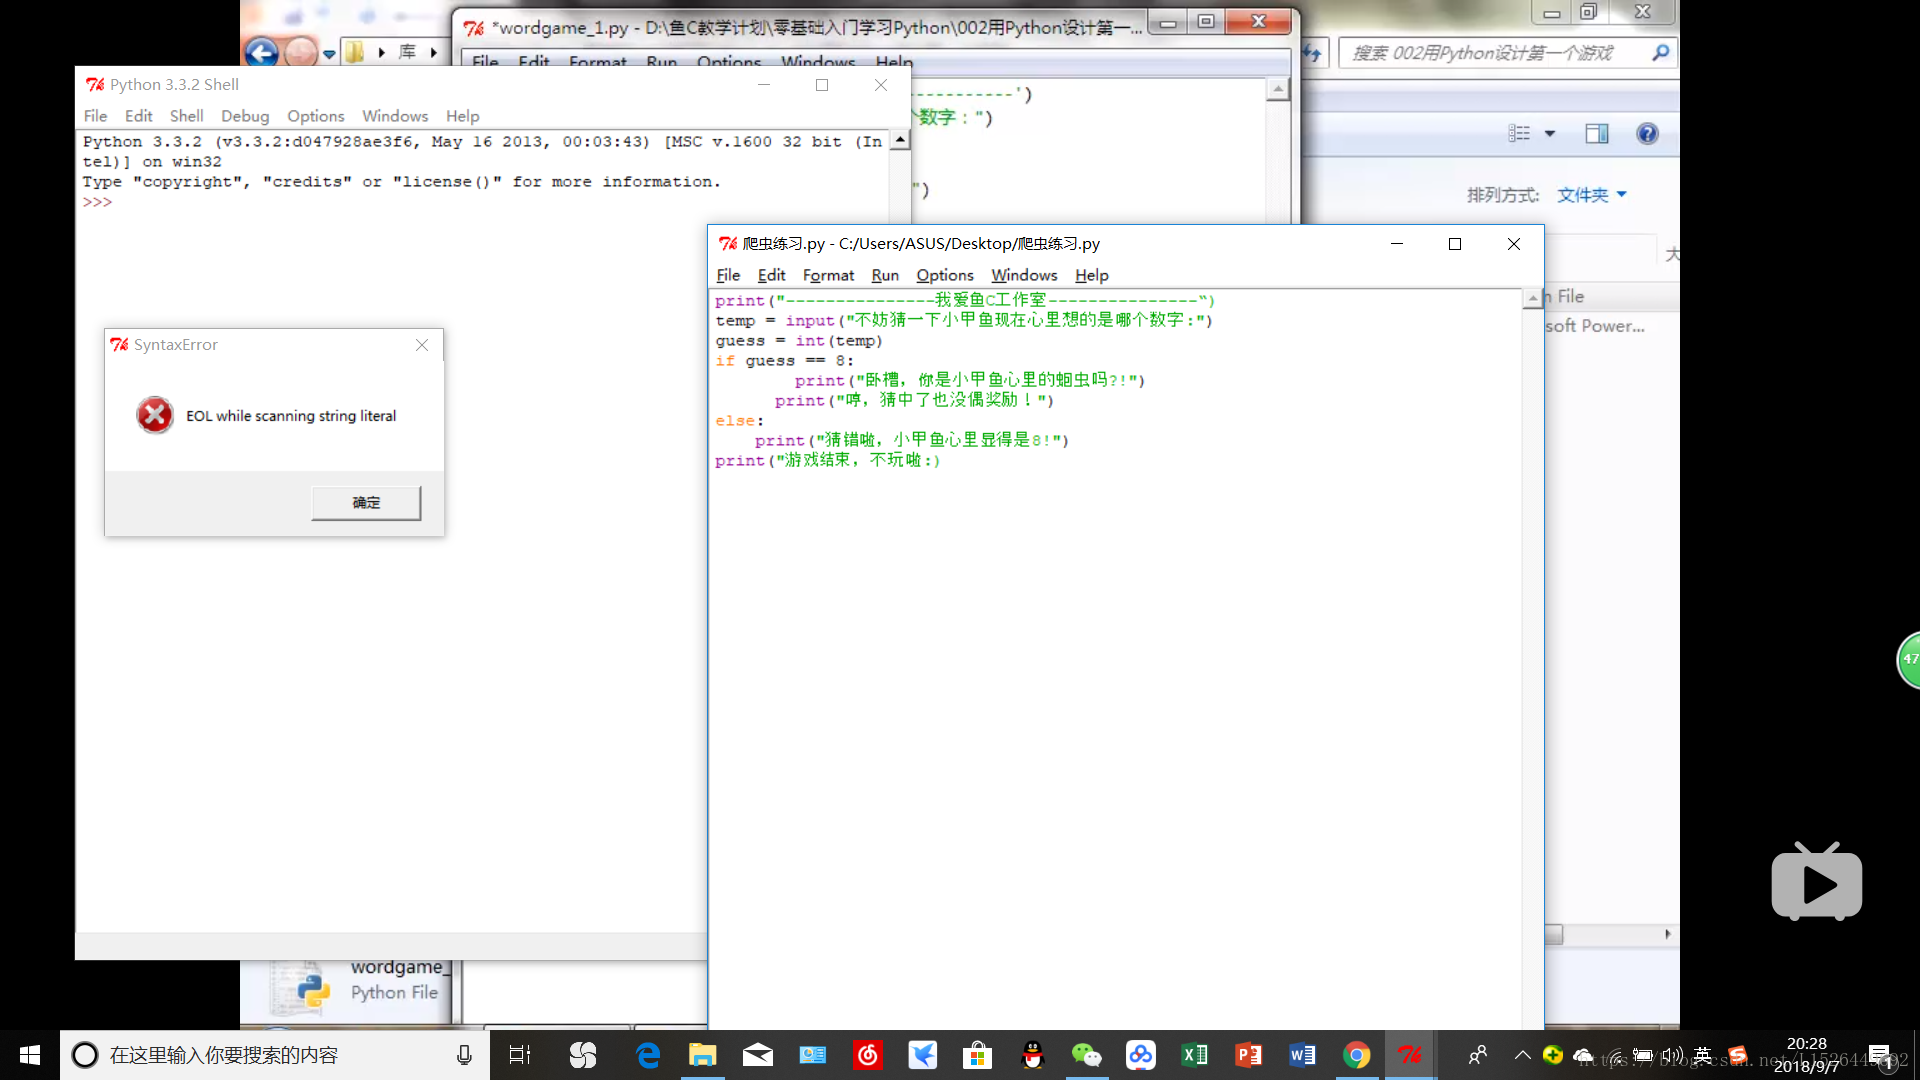Open Excel from the taskbar
The height and width of the screenshot is (1080, 1920).
pyautogui.click(x=1195, y=1055)
